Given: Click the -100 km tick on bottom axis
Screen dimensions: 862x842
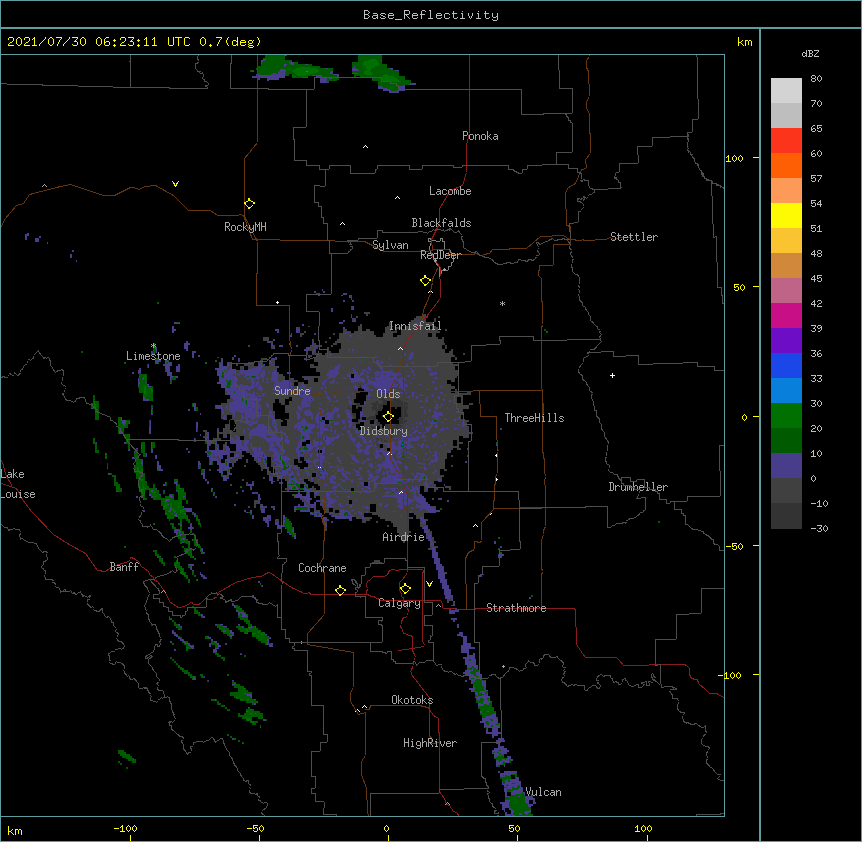Looking at the screenshot, I should (125, 828).
